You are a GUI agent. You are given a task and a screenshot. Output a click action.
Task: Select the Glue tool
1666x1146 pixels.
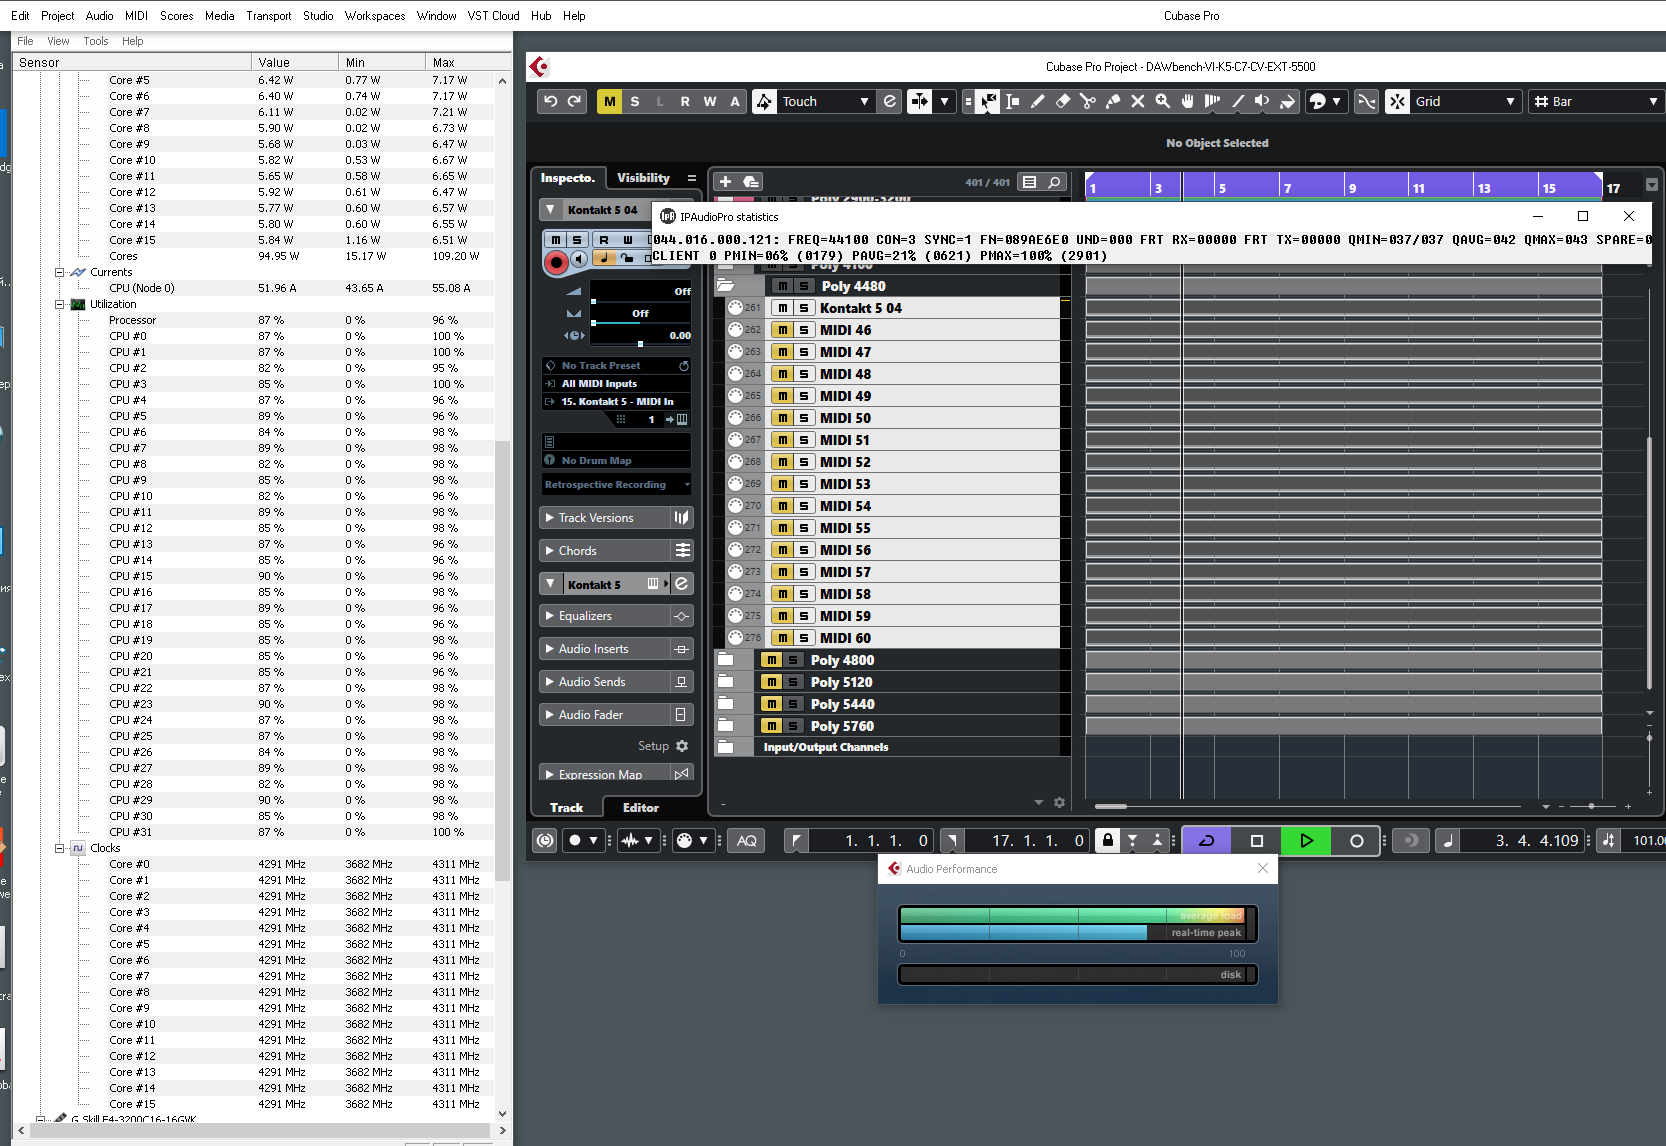[x=1112, y=101]
